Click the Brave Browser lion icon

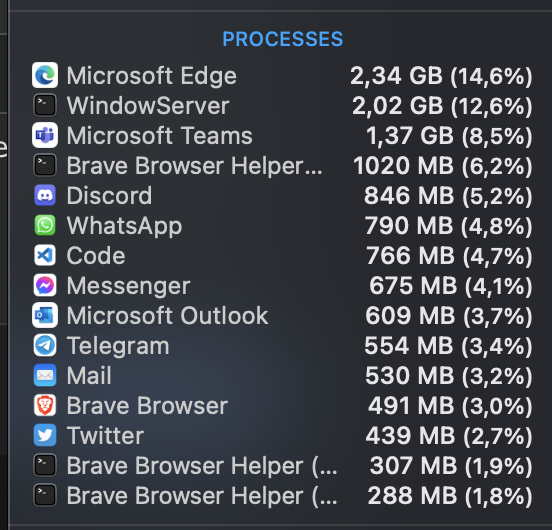tap(45, 405)
